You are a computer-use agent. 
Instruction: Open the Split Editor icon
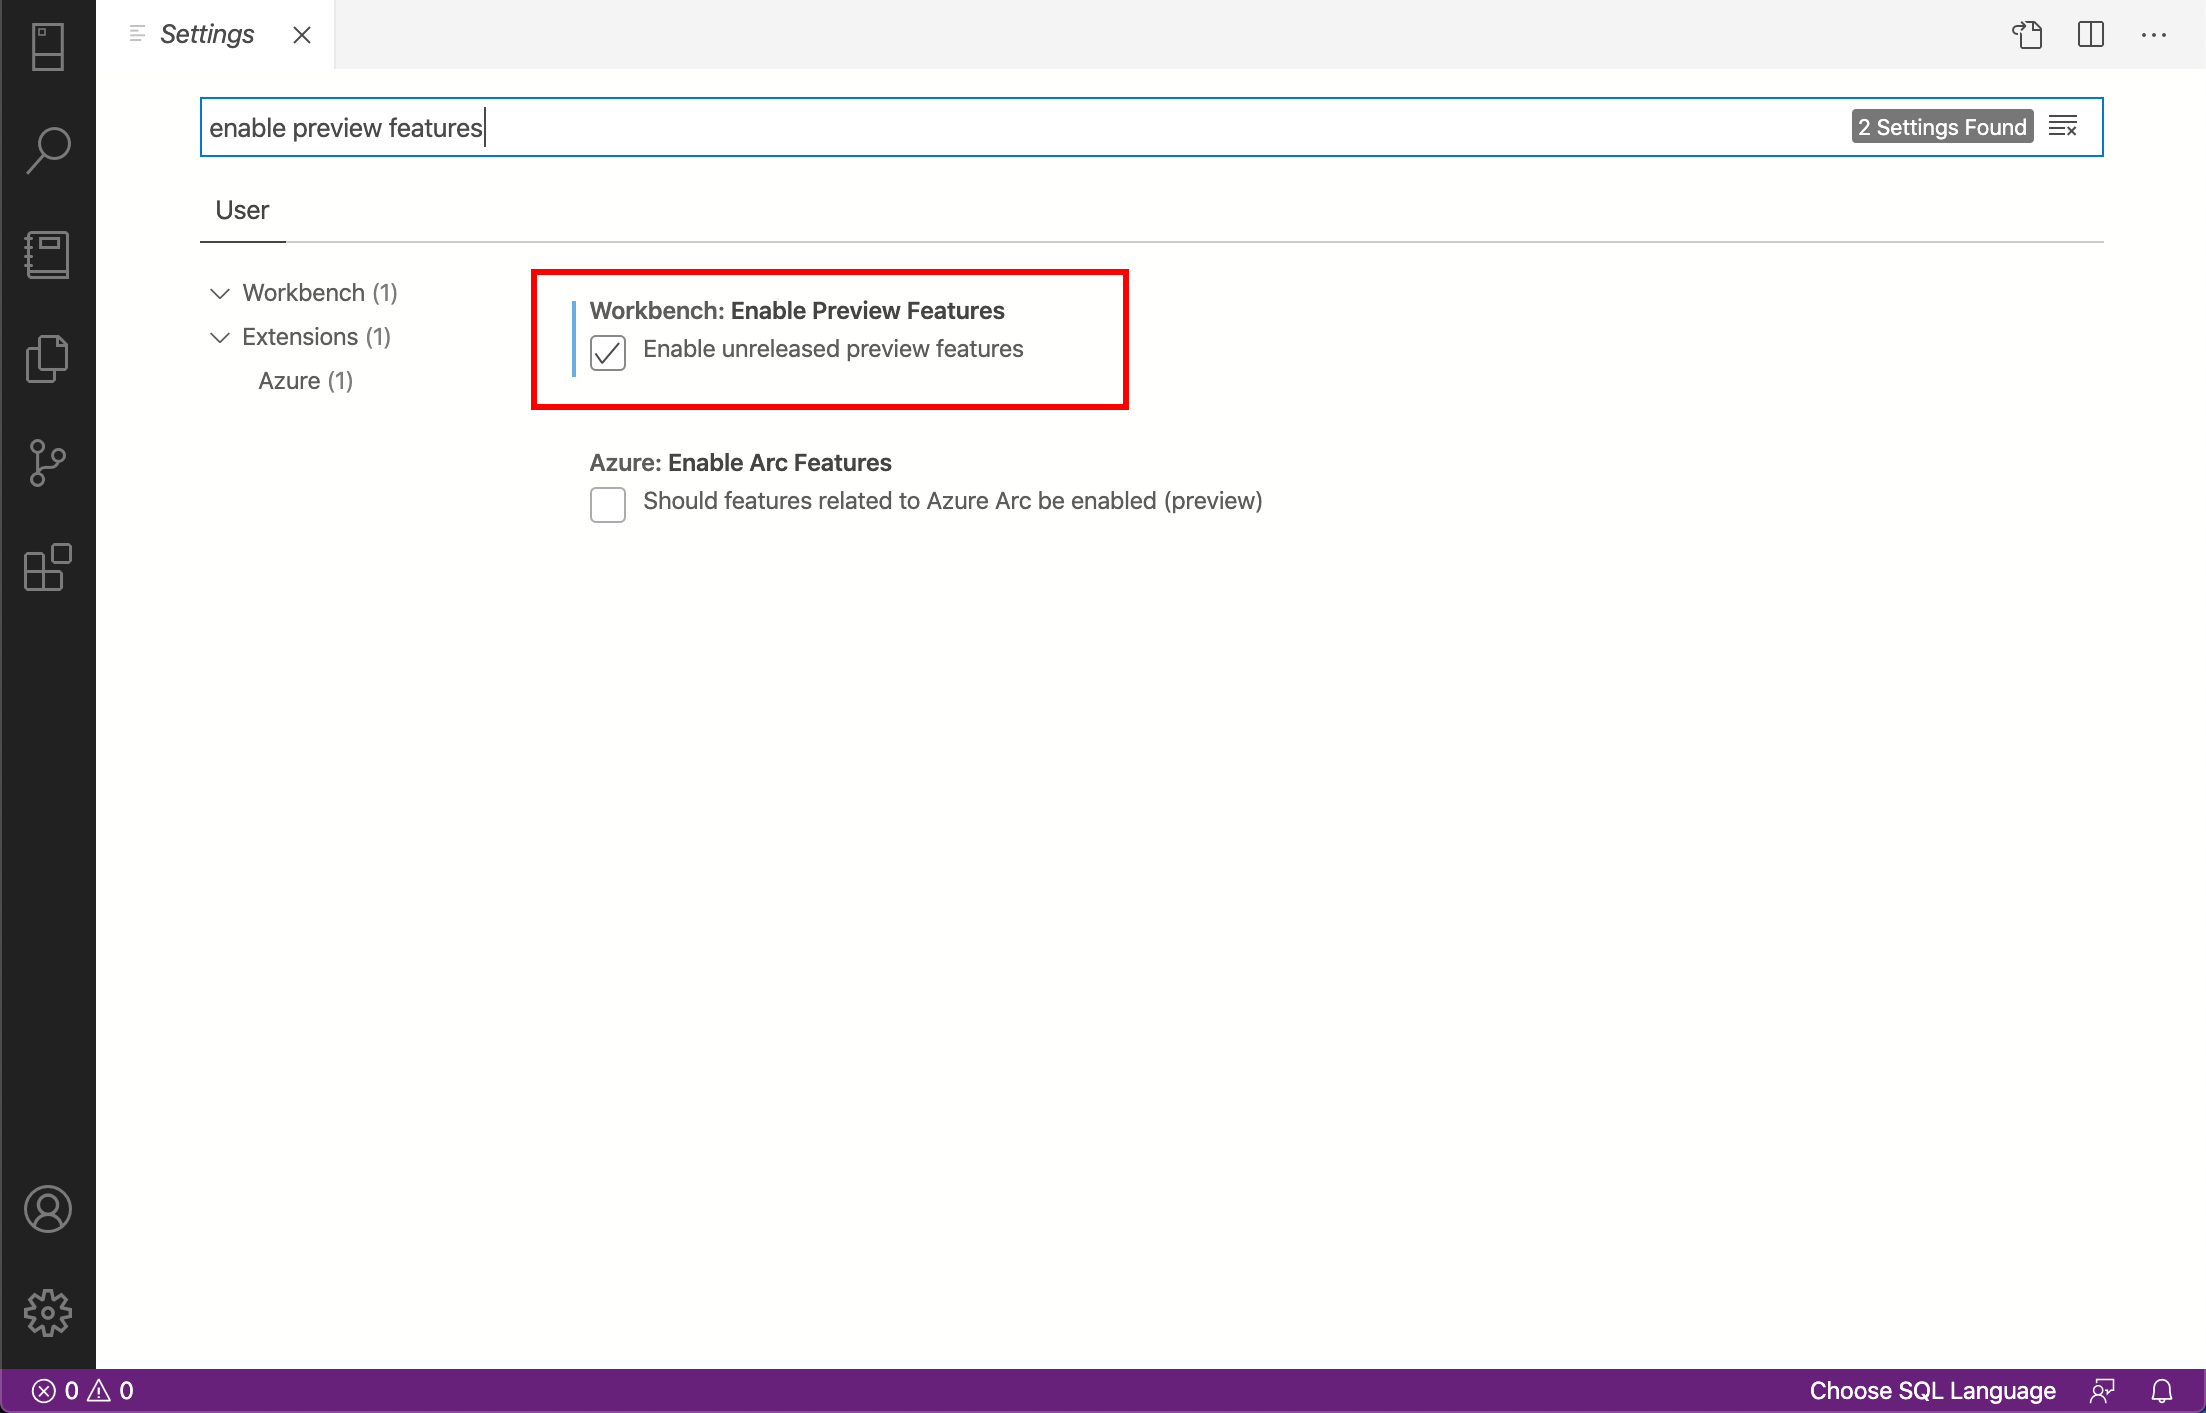point(2090,34)
